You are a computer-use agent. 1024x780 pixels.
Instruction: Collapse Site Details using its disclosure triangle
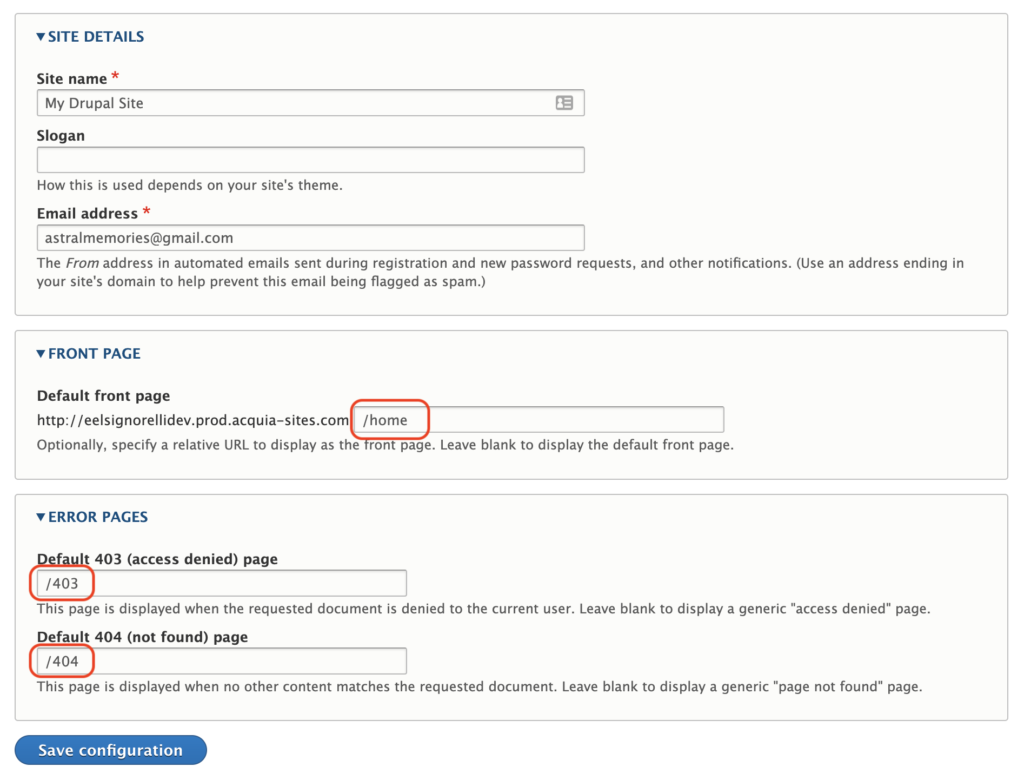41,37
